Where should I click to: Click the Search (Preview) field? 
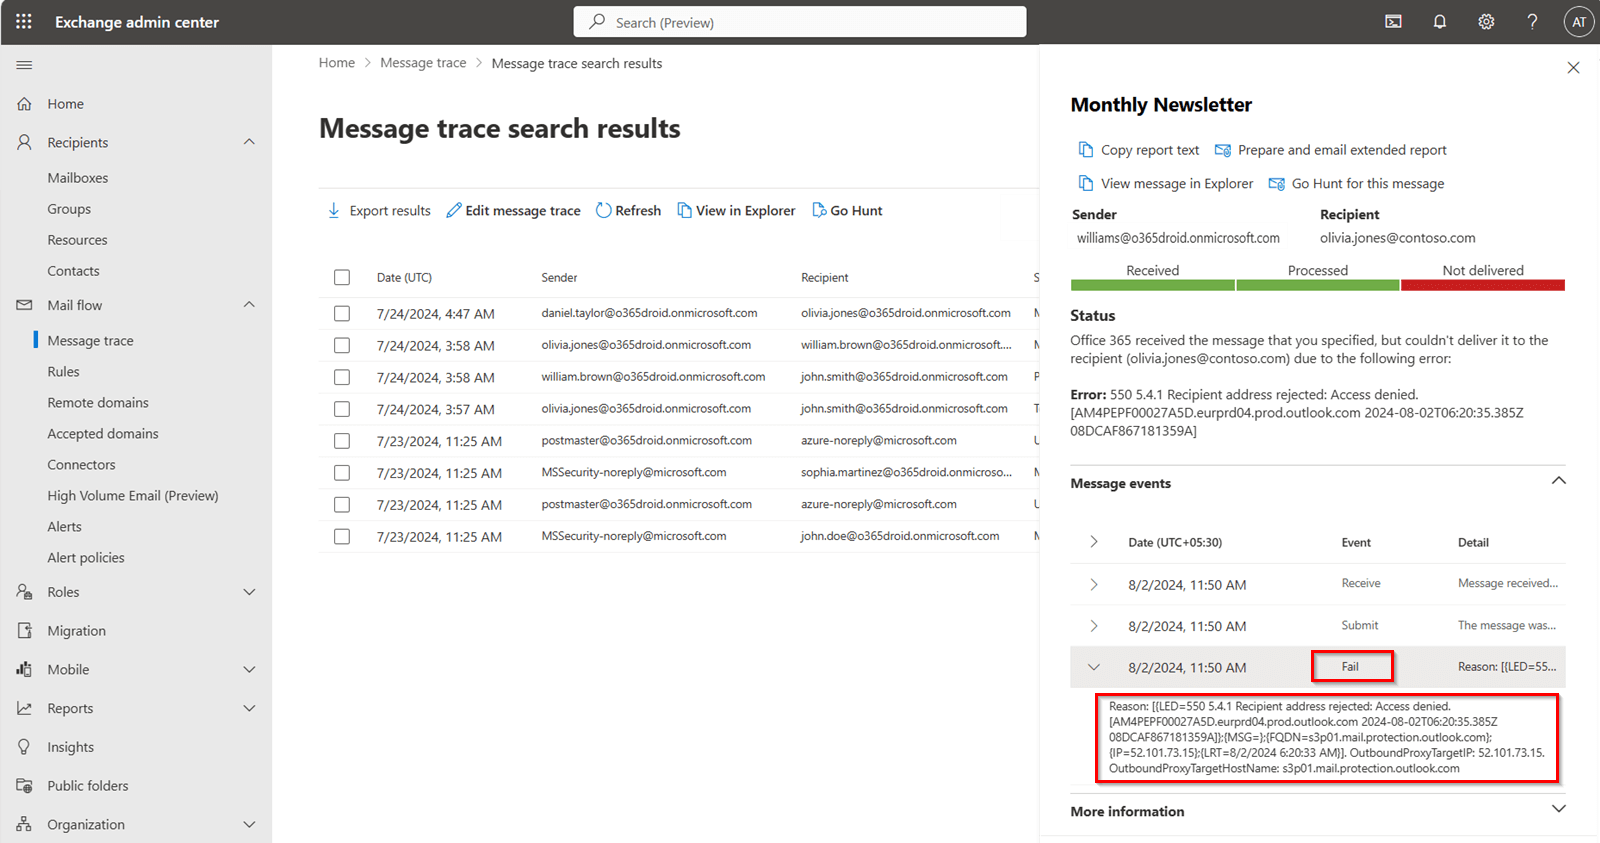tap(800, 22)
